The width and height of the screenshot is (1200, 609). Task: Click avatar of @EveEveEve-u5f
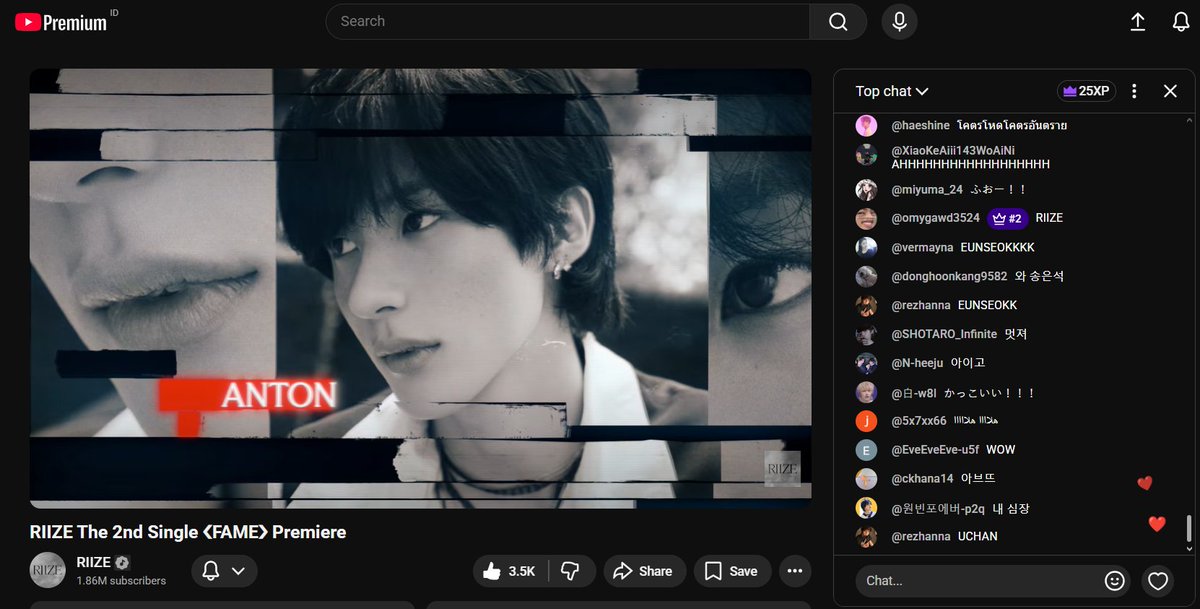(x=866, y=450)
